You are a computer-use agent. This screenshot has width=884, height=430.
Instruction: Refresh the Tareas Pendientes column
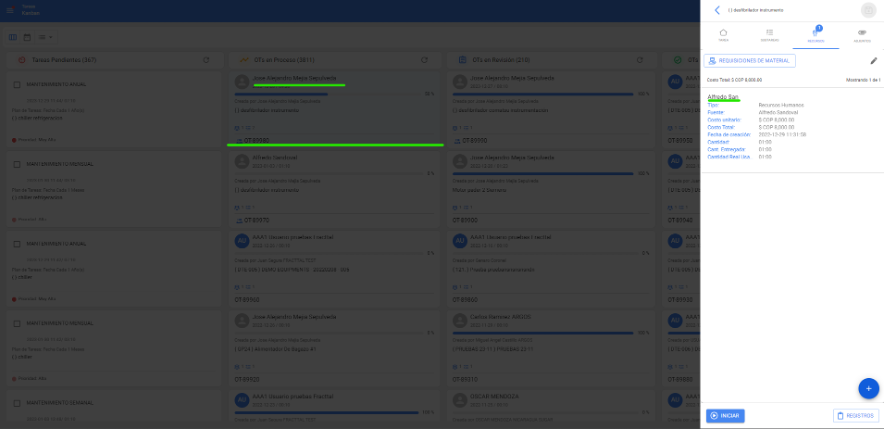coord(206,60)
